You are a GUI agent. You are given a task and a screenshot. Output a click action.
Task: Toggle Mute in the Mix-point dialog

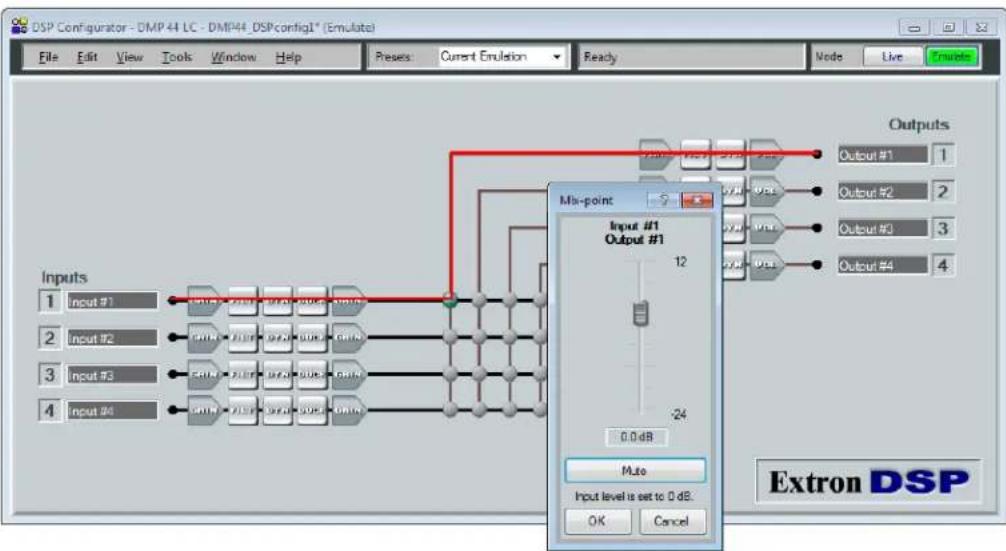point(635,471)
